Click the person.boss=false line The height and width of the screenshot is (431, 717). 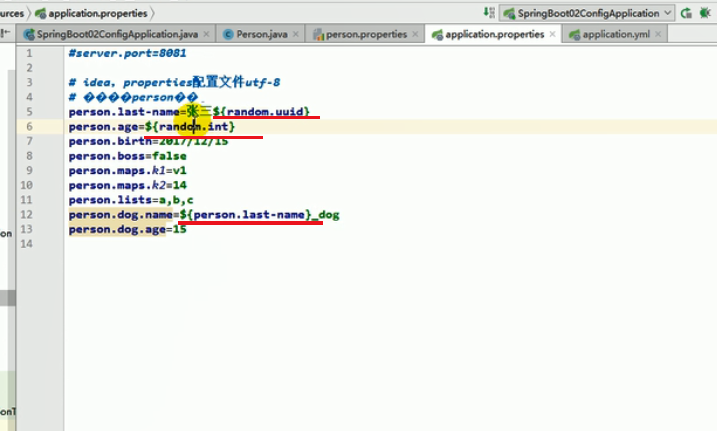[128, 156]
